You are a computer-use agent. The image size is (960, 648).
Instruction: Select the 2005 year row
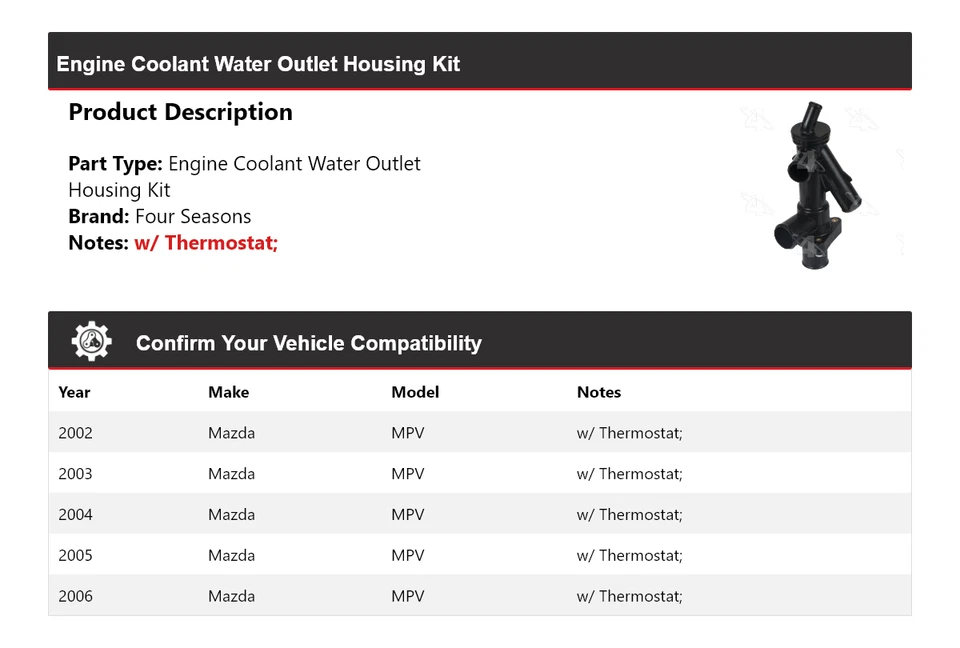tap(75, 556)
